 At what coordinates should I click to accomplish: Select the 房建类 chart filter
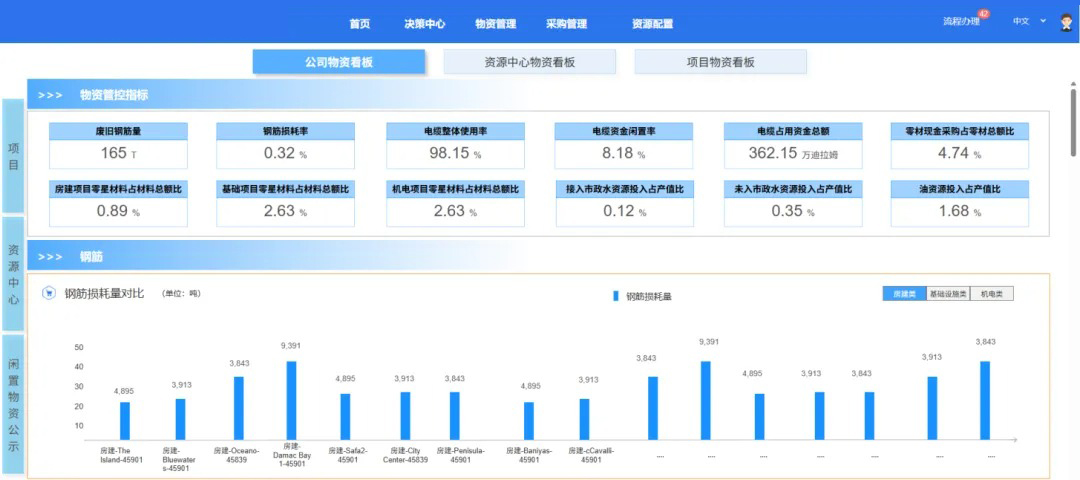pos(904,294)
